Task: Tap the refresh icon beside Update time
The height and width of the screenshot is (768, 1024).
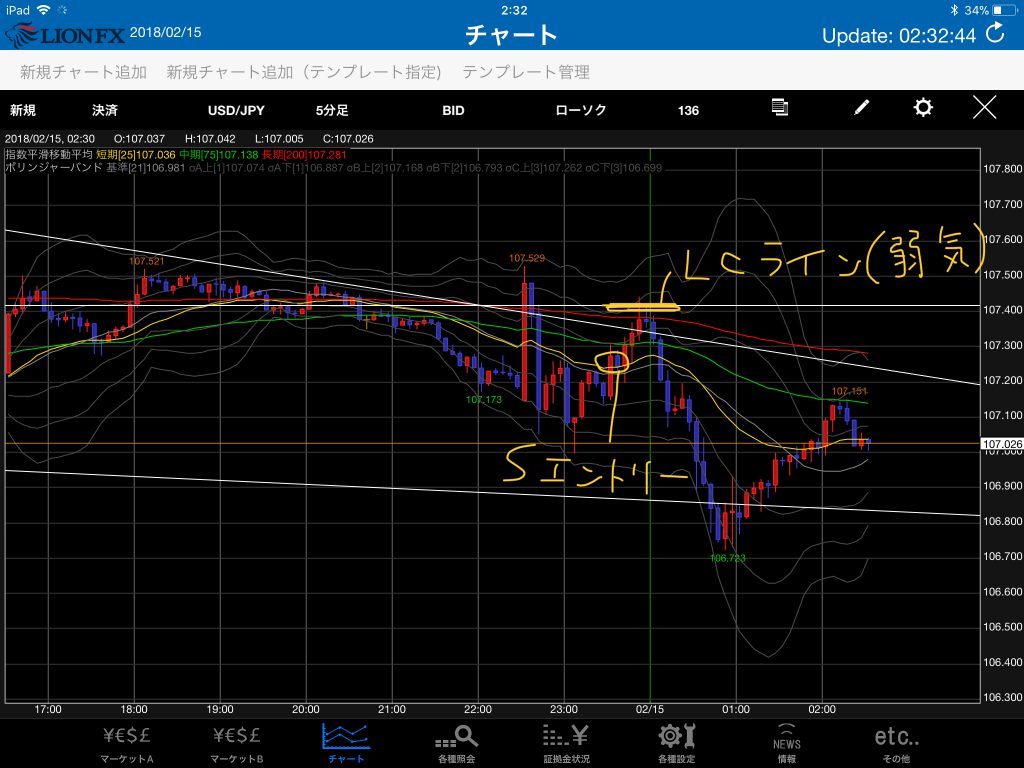Action: pos(995,34)
